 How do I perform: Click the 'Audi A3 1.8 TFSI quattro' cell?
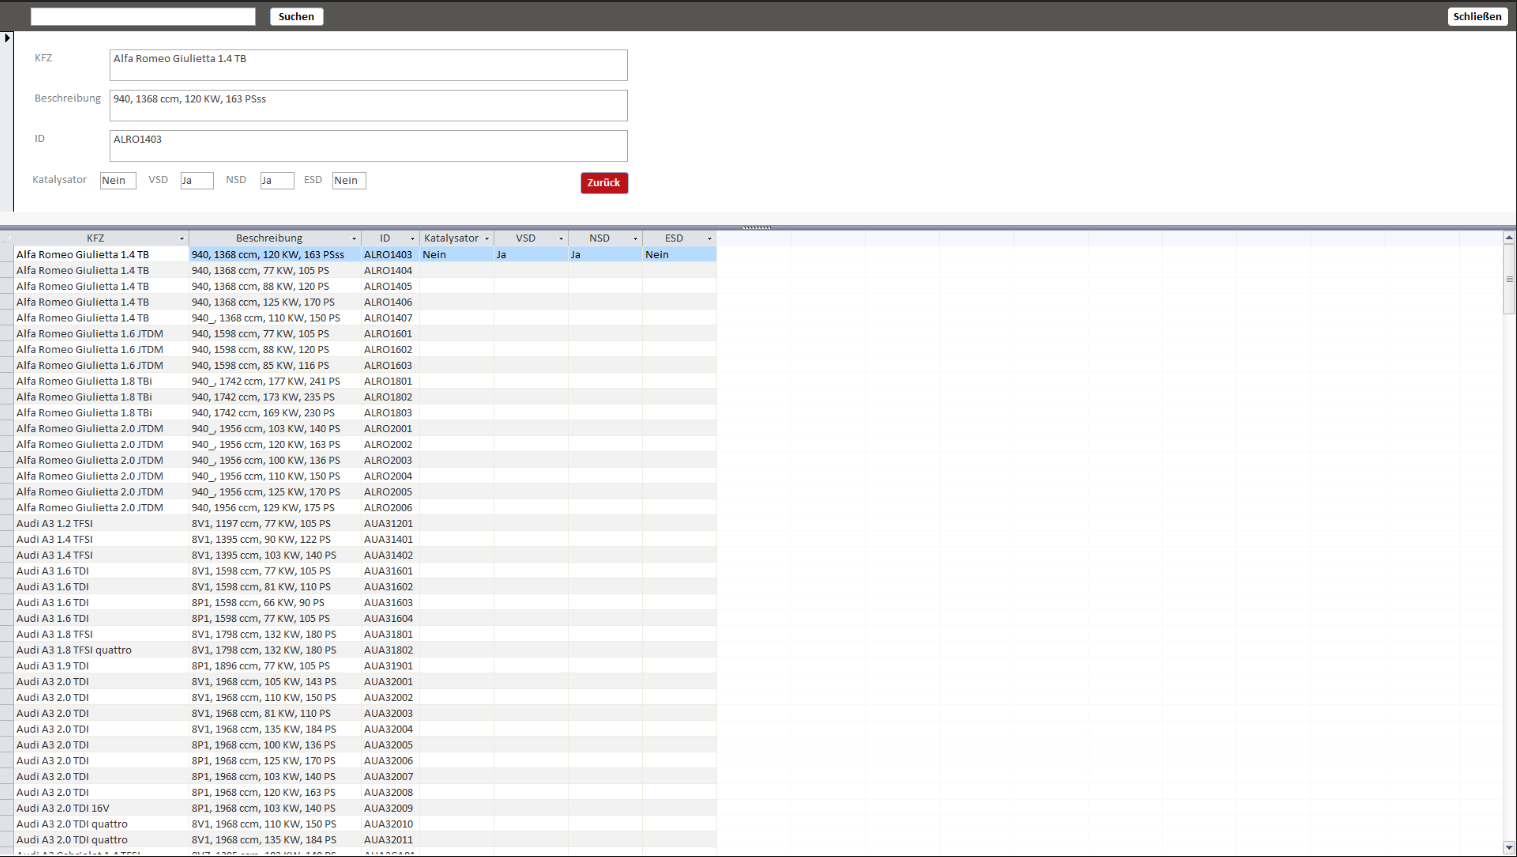click(101, 650)
